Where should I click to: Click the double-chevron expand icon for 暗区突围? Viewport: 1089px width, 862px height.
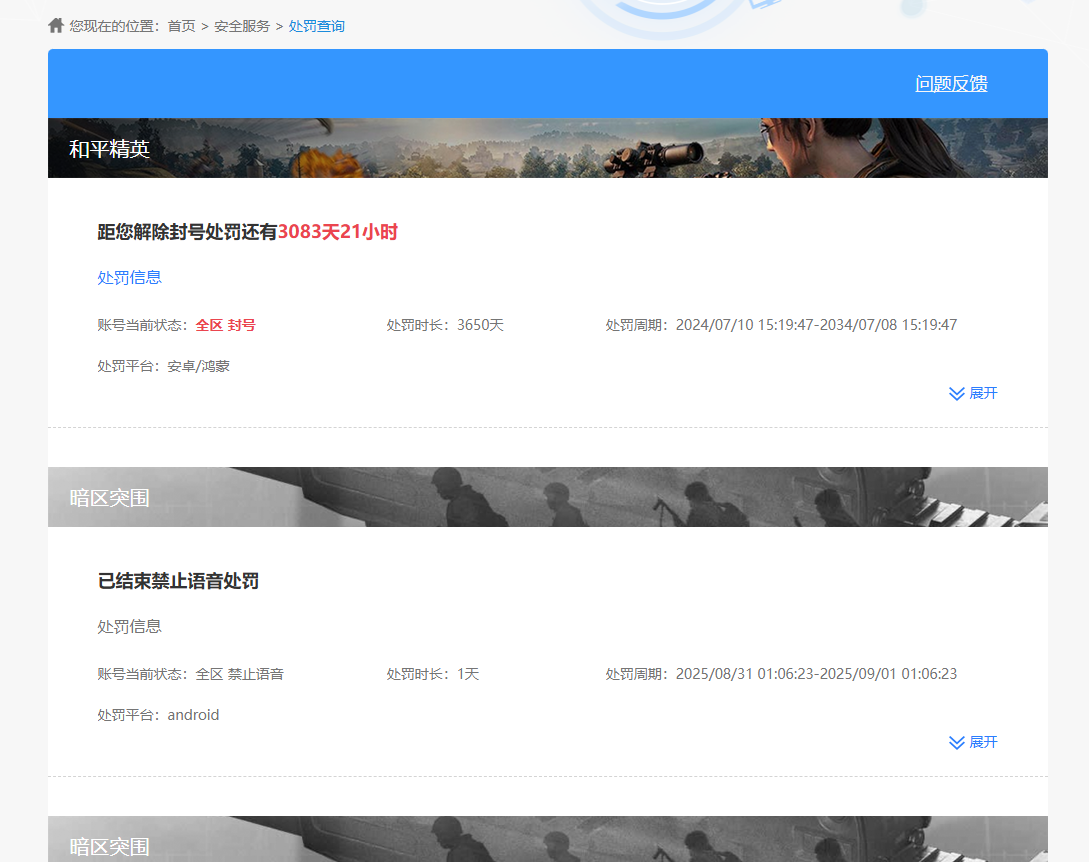[956, 742]
